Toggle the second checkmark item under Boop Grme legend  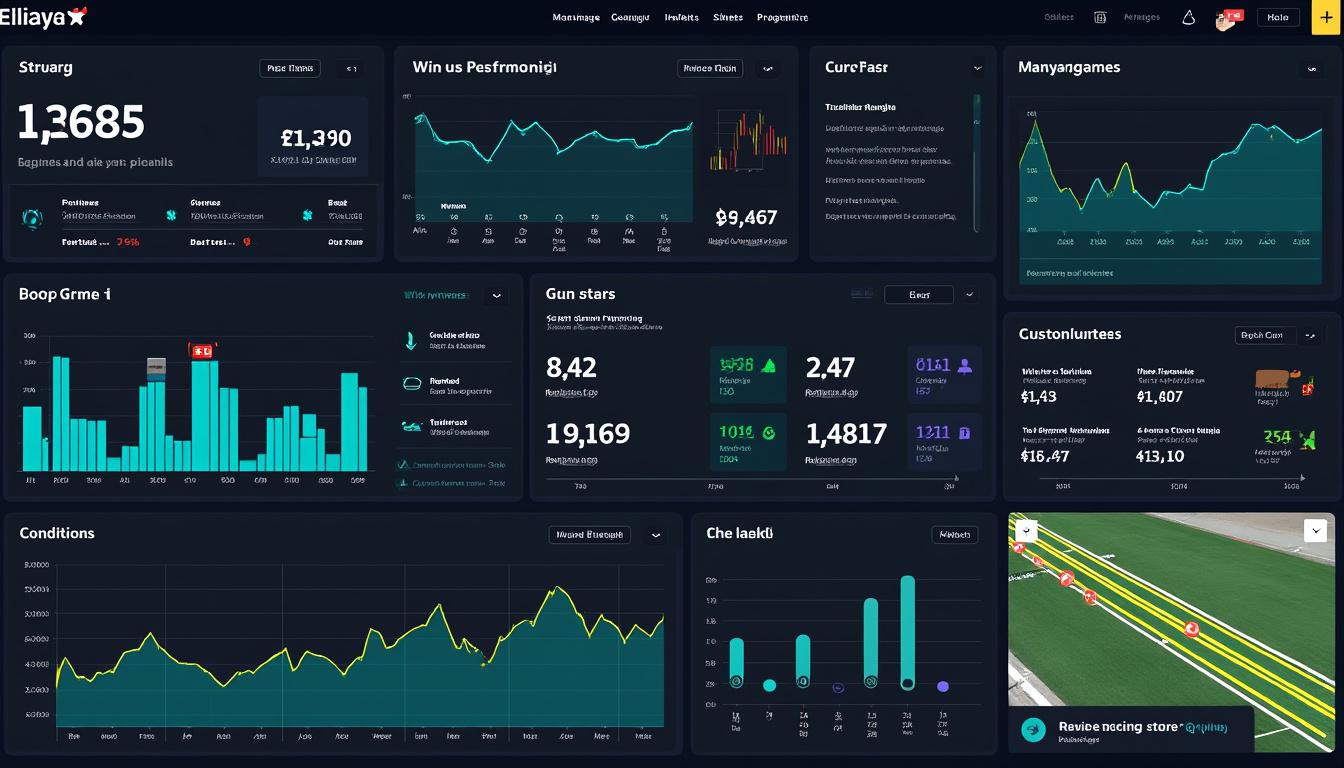403,483
